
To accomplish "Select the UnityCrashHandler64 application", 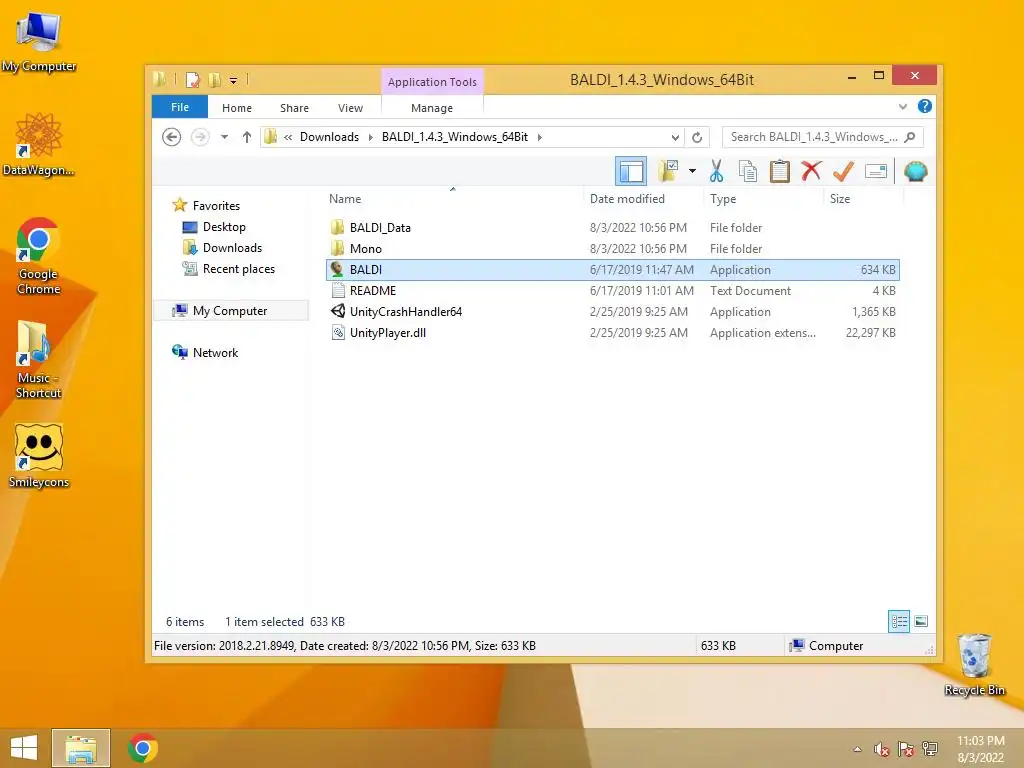I will tap(613, 312).
